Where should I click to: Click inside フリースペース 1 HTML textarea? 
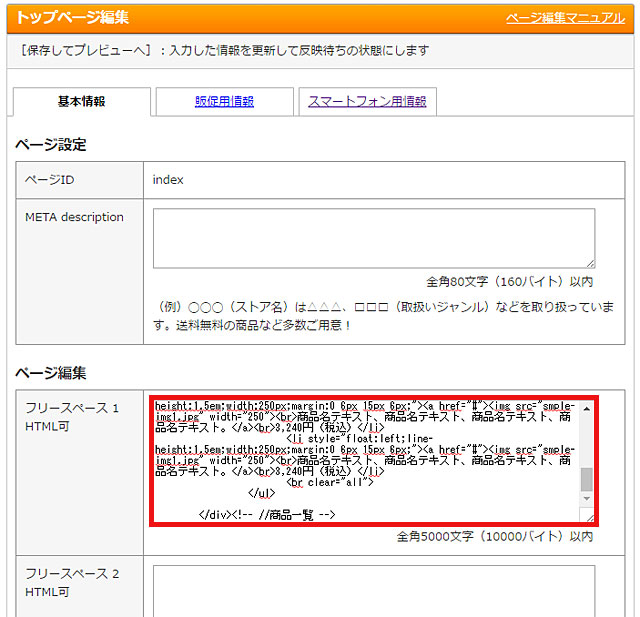coord(366,461)
